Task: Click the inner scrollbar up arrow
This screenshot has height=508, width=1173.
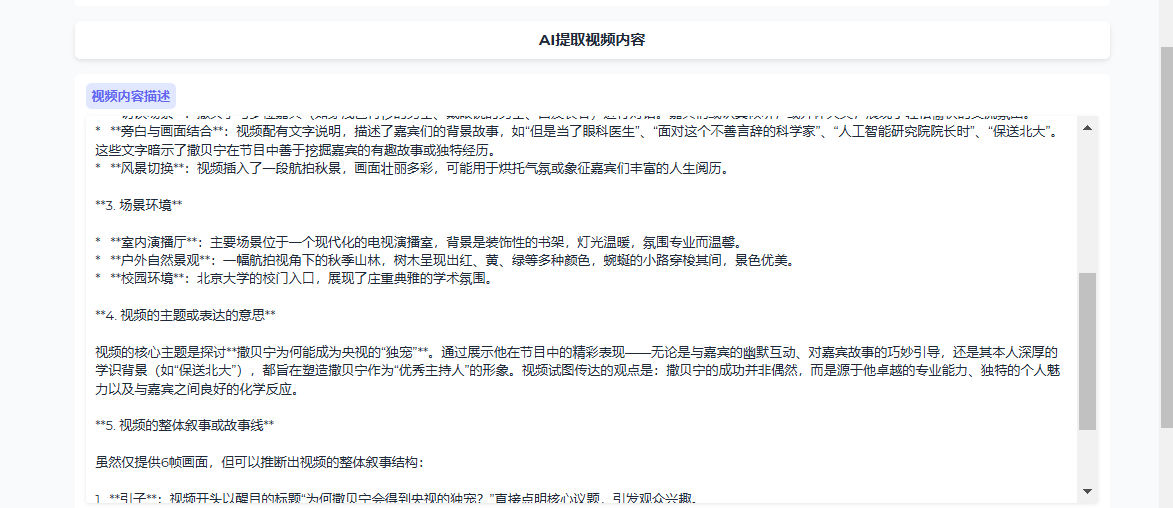Action: click(x=1087, y=127)
